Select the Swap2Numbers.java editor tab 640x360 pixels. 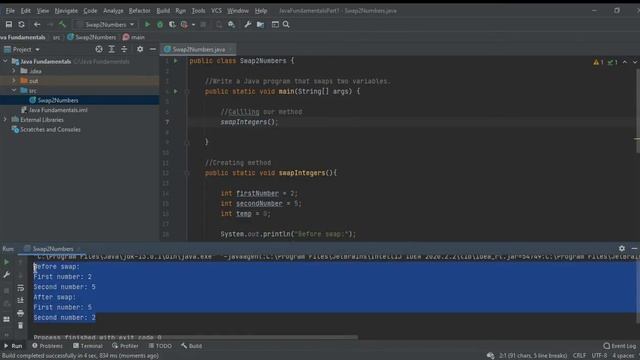click(198, 49)
